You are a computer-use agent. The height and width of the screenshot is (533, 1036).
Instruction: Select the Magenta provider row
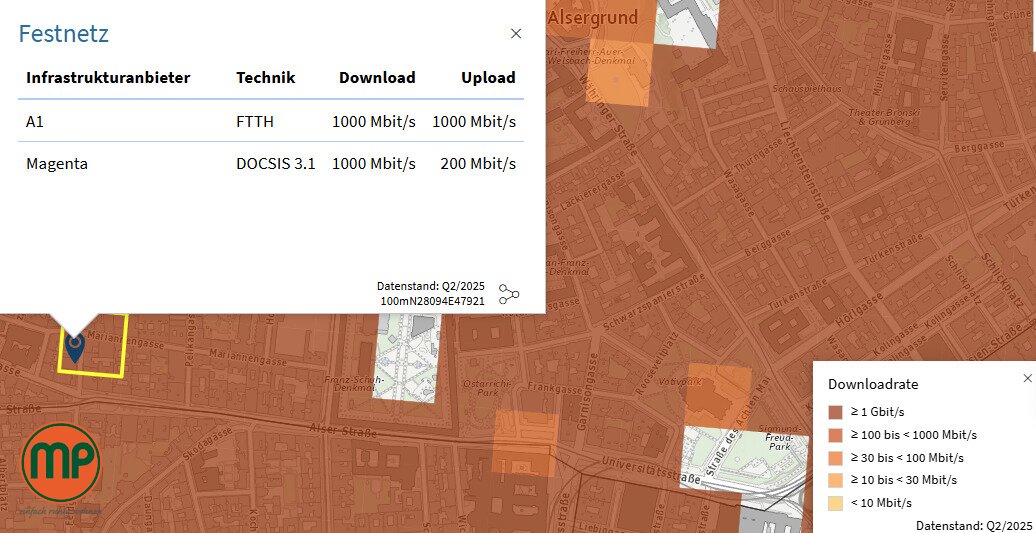[x=270, y=163]
